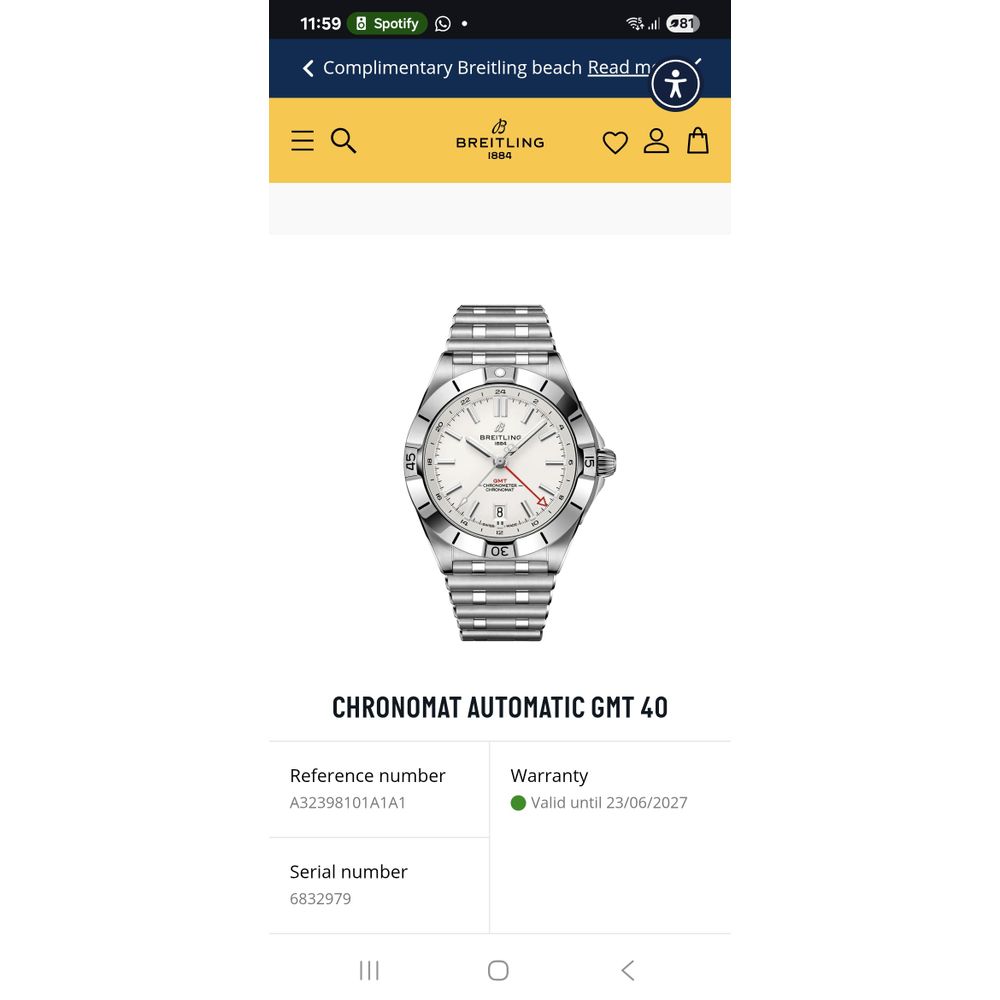Tap the Android recent apps button
1000x1000 pixels.
369,970
